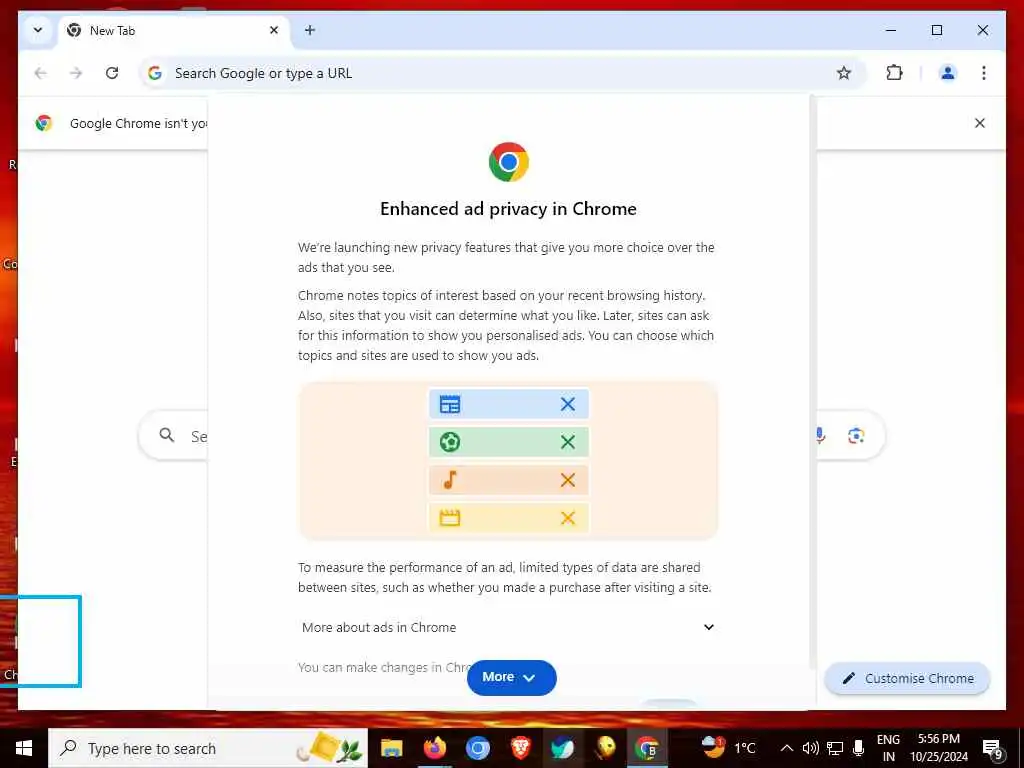Click the Customise Chrome button
This screenshot has height=768, width=1024.
click(908, 679)
